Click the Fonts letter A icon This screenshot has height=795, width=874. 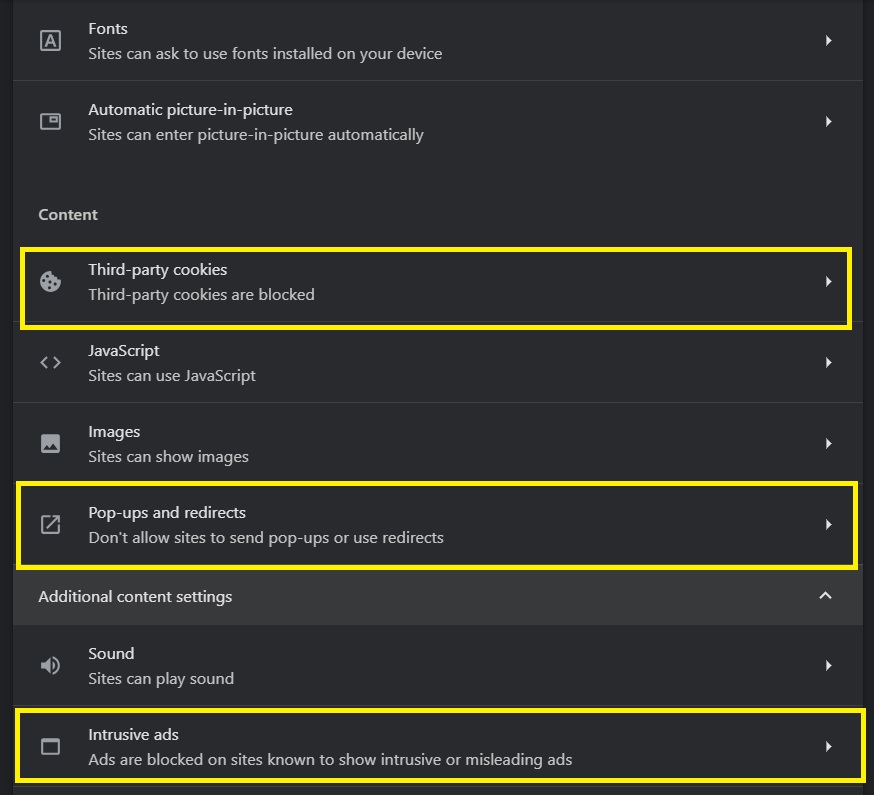[50, 41]
